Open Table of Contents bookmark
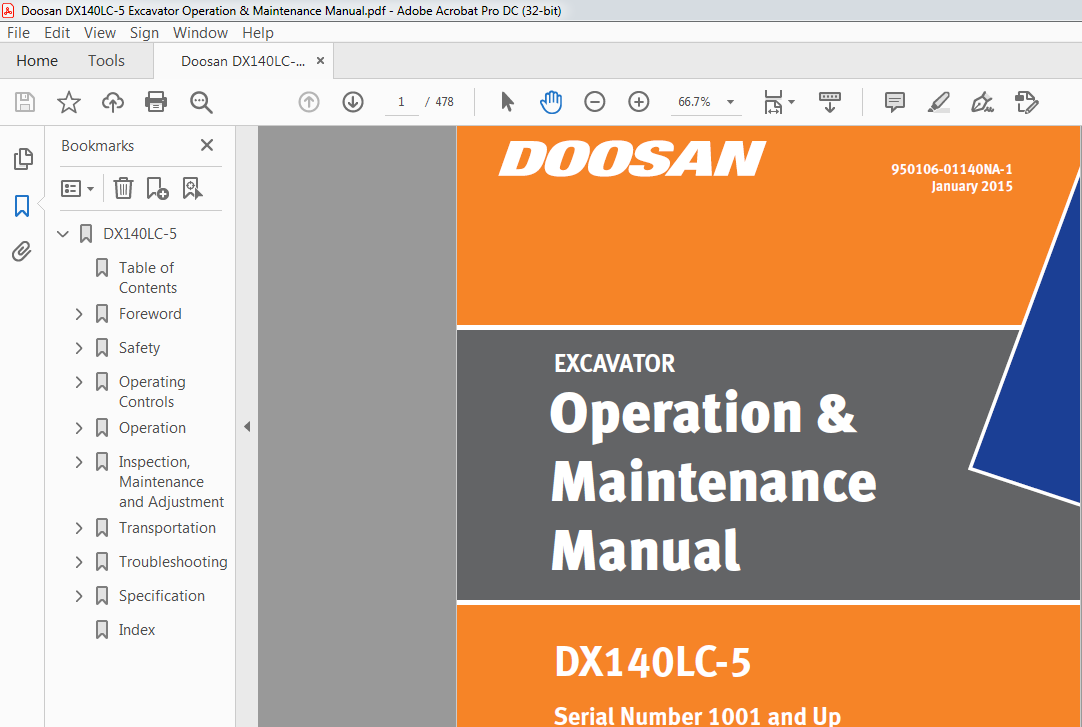The image size is (1082, 727). pyautogui.click(x=148, y=277)
